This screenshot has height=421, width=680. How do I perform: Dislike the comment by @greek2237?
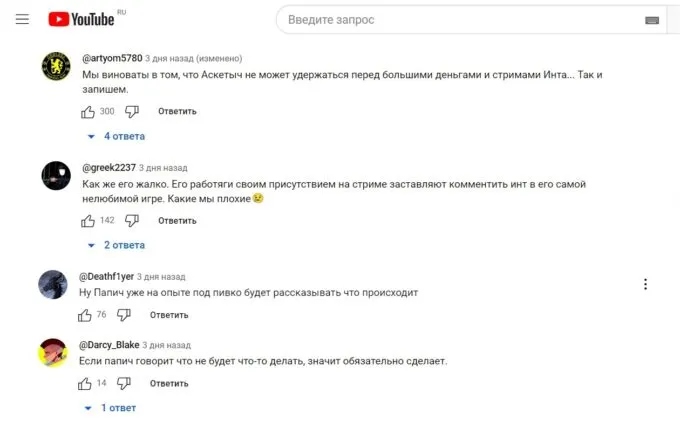[133, 220]
